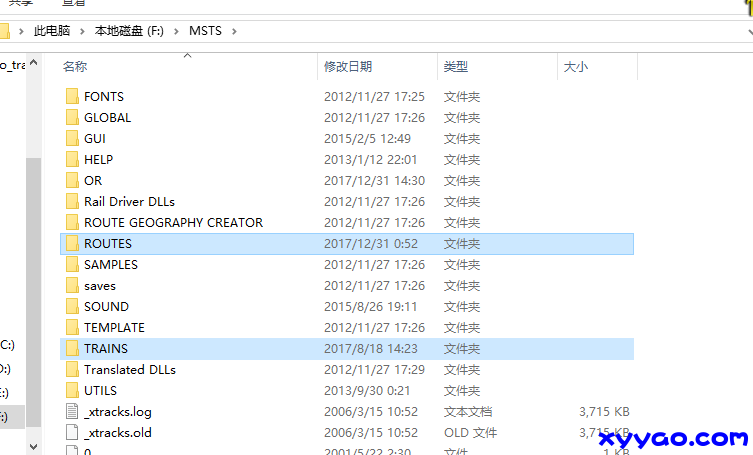Select the ROUTES folder icon

(x=71, y=244)
